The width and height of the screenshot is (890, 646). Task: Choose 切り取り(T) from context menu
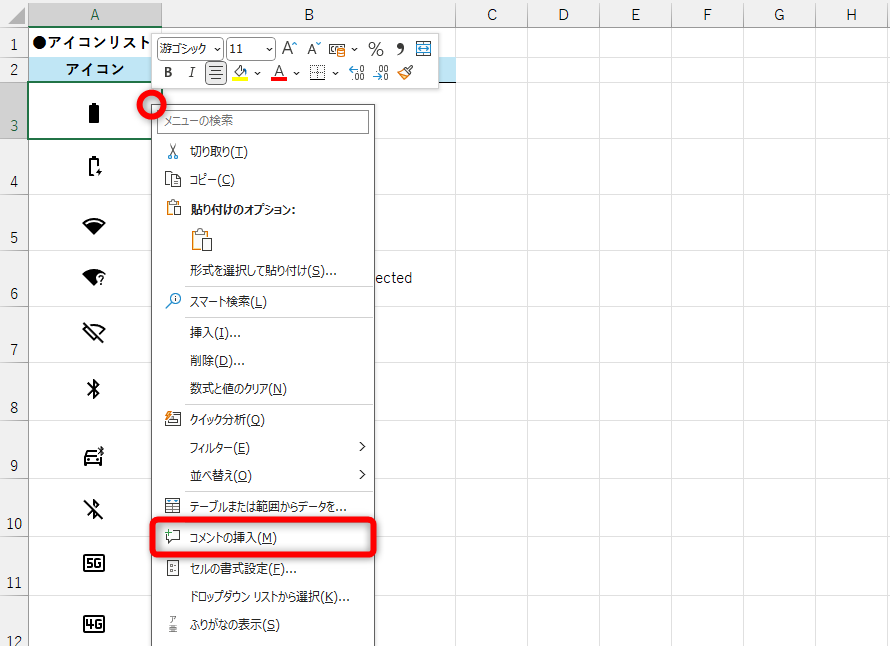[x=263, y=152]
